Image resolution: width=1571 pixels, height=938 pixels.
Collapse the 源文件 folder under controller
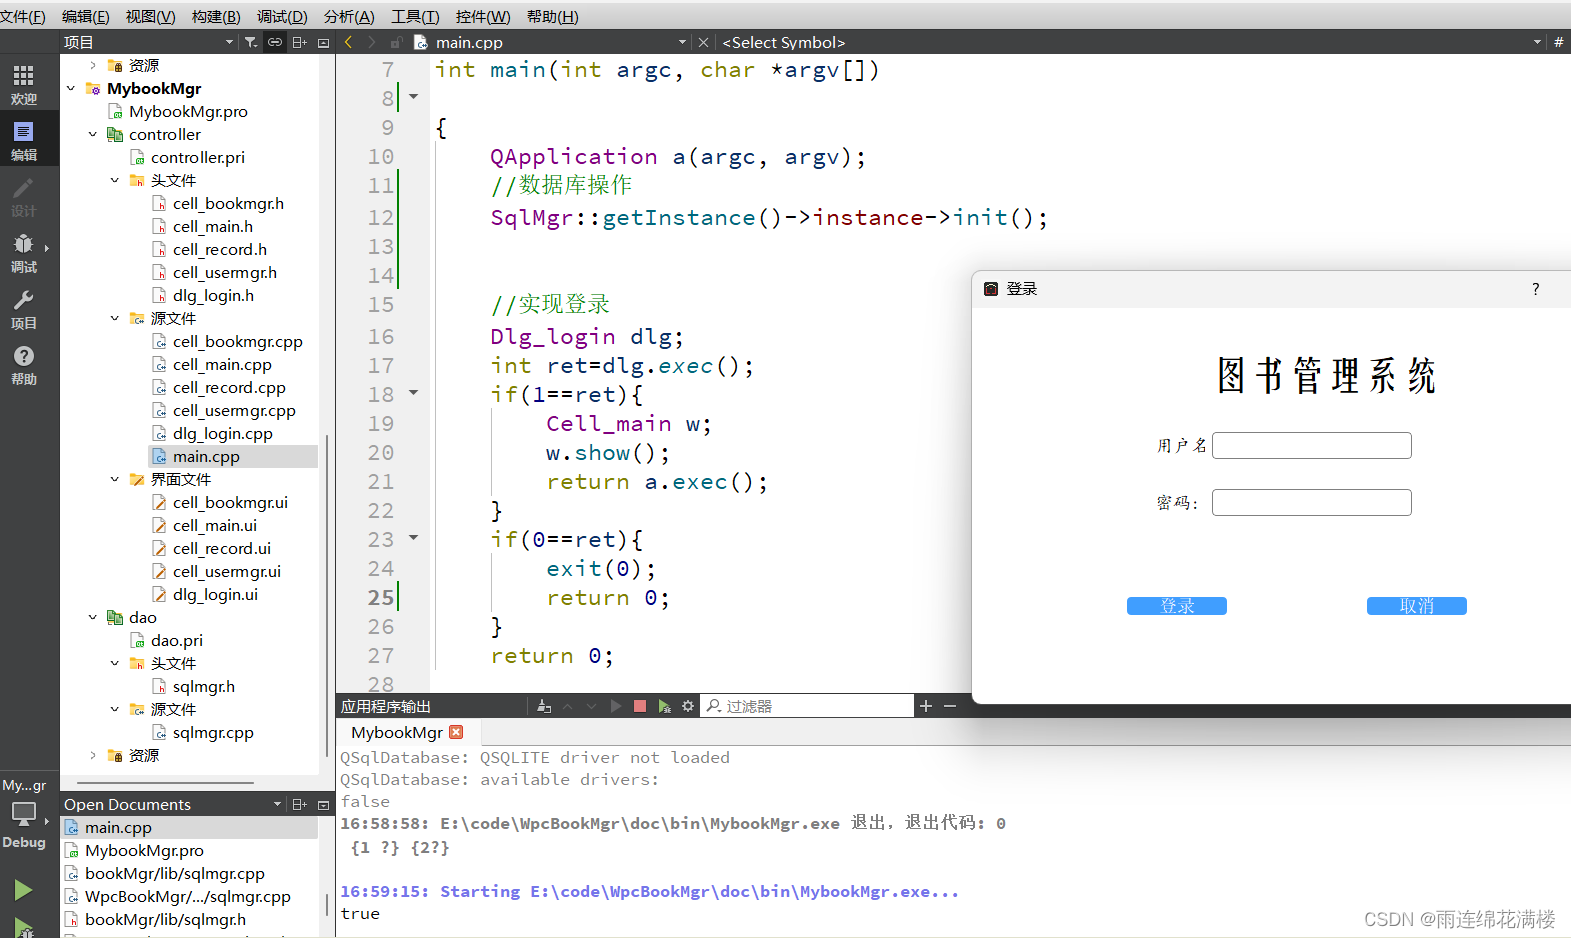click(115, 318)
